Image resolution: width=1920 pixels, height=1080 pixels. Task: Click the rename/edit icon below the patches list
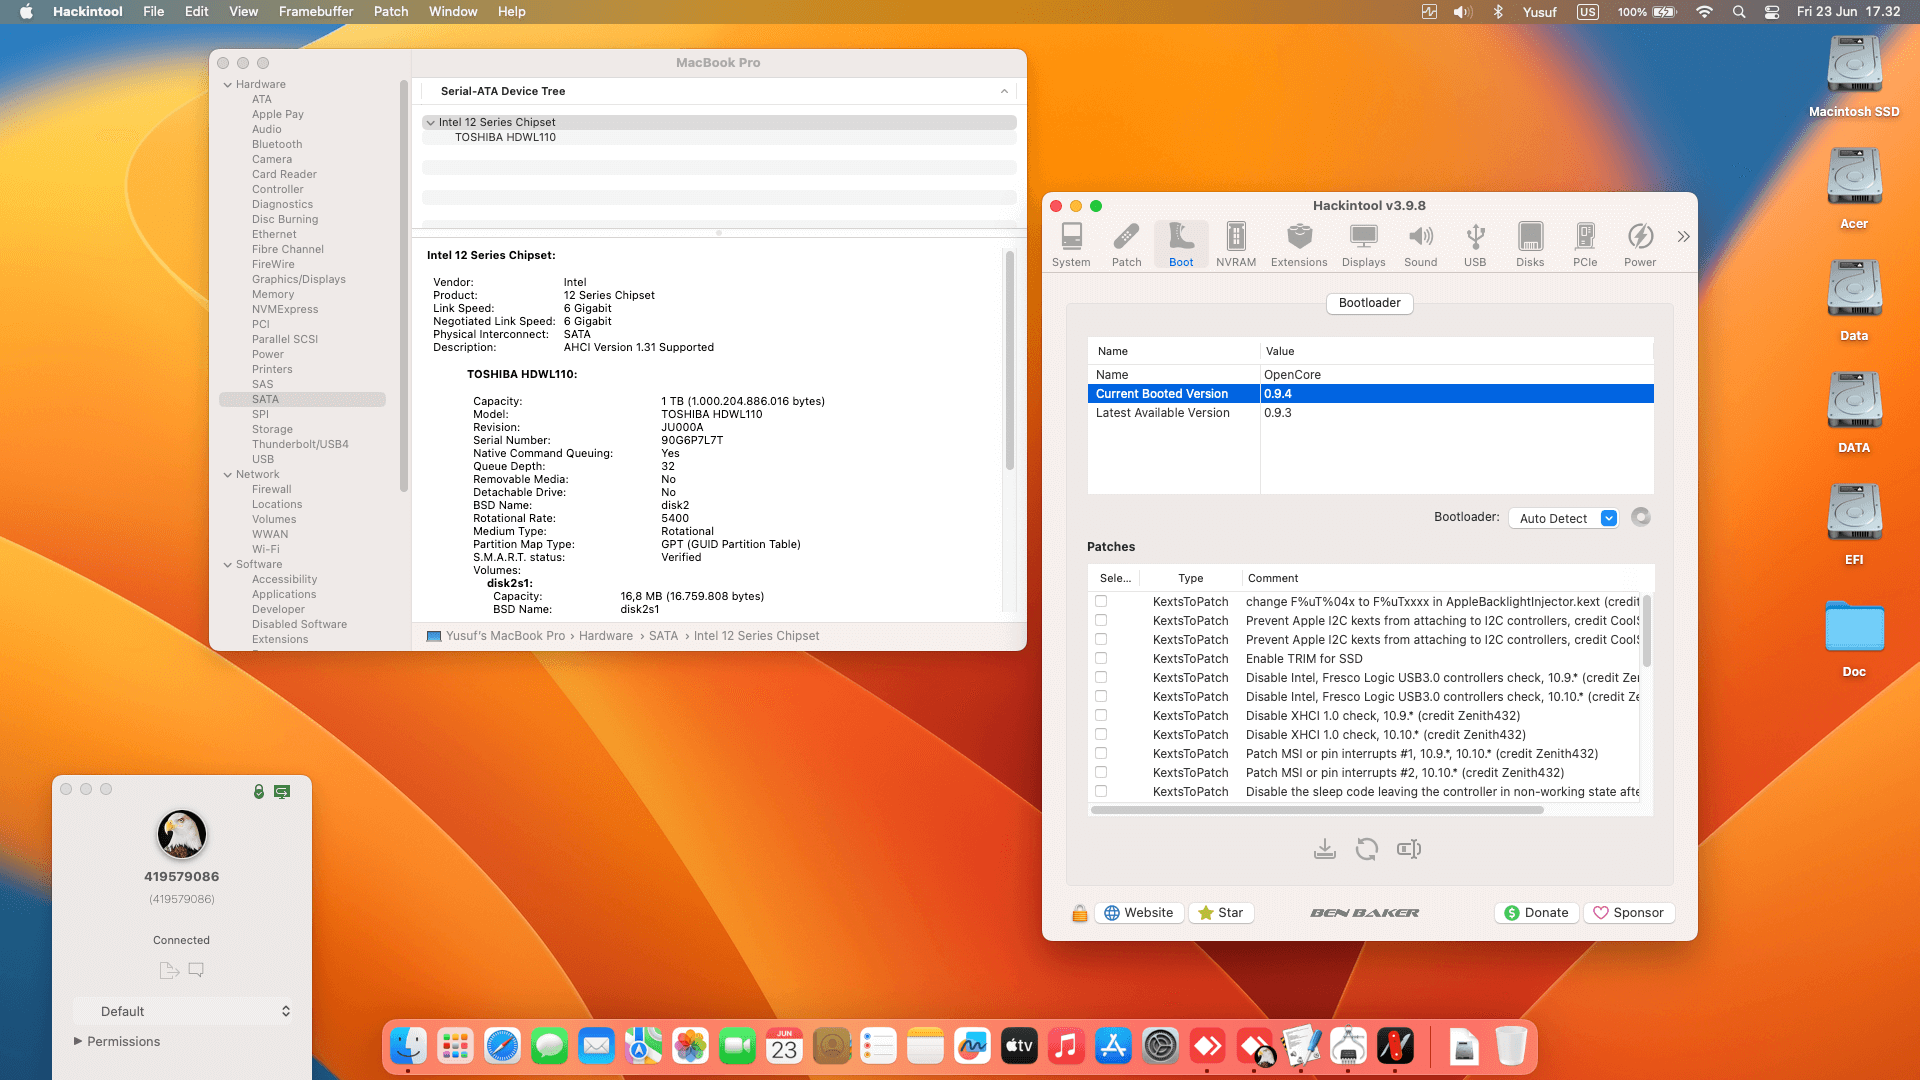pos(1409,849)
